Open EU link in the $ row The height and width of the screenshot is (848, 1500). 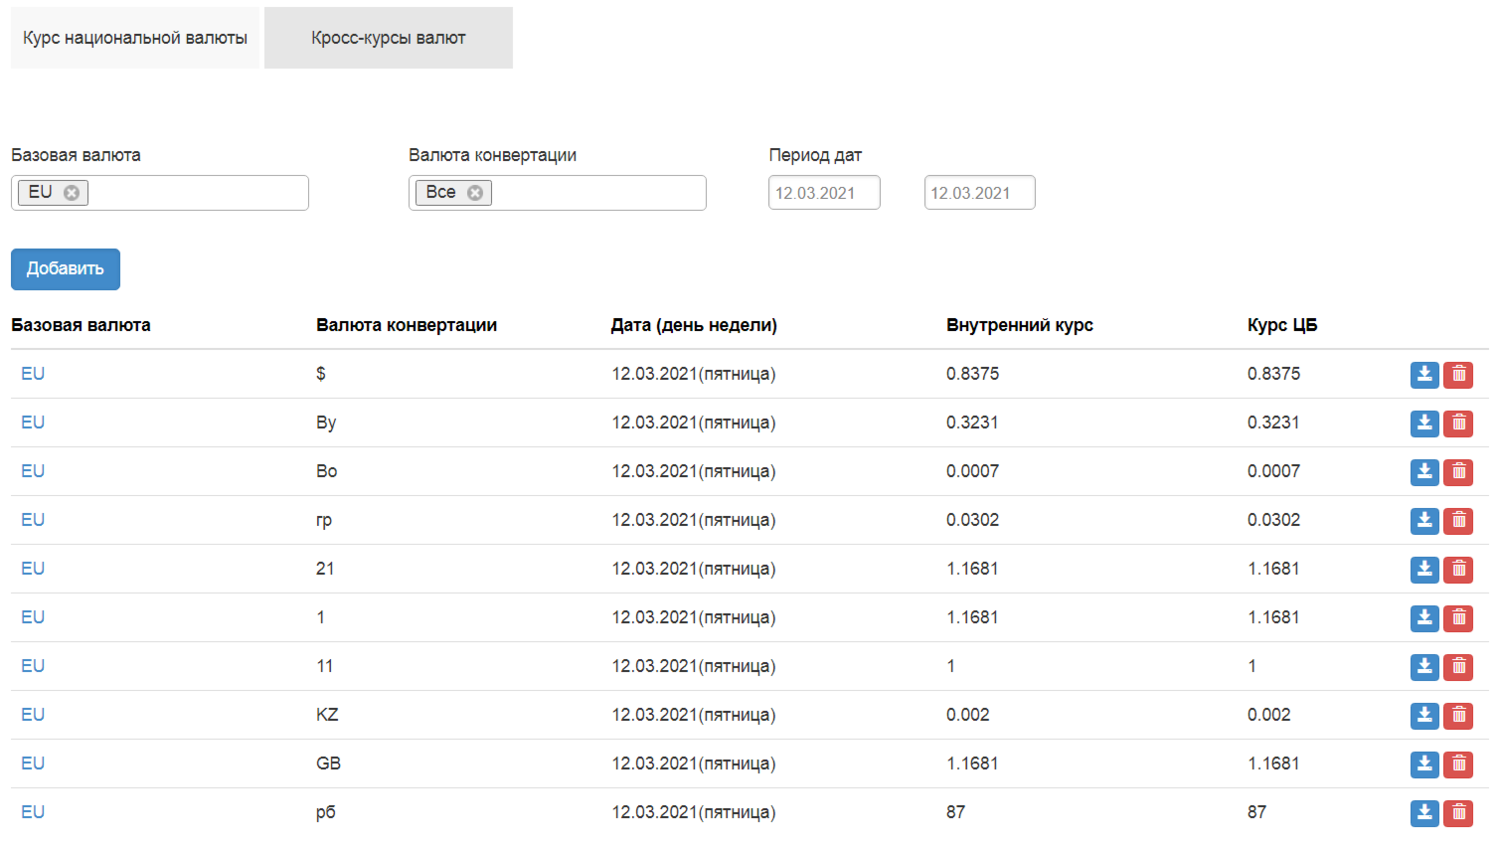(33, 374)
